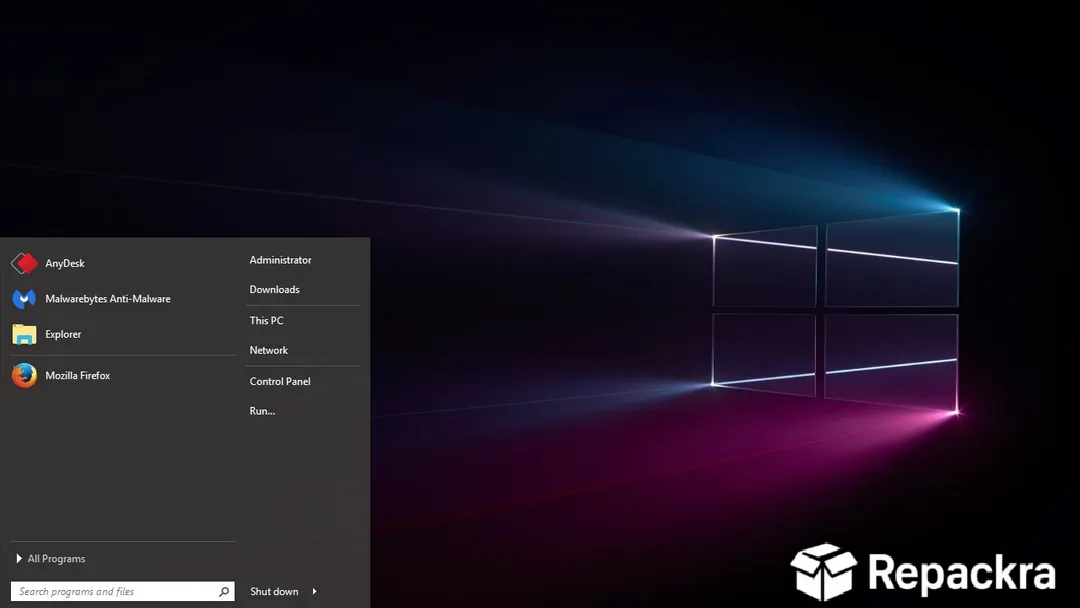Click Shut down button
This screenshot has width=1080, height=608.
(274, 591)
